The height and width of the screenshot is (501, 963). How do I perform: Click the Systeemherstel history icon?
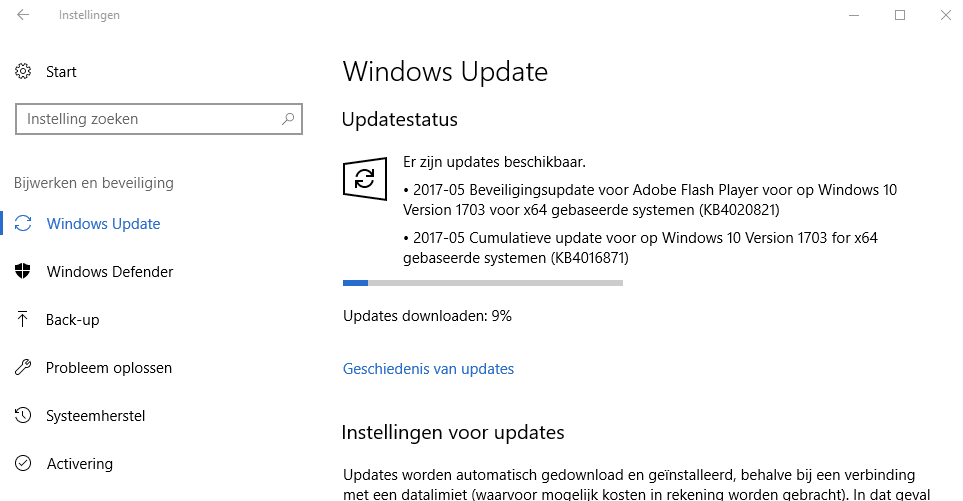[24, 416]
